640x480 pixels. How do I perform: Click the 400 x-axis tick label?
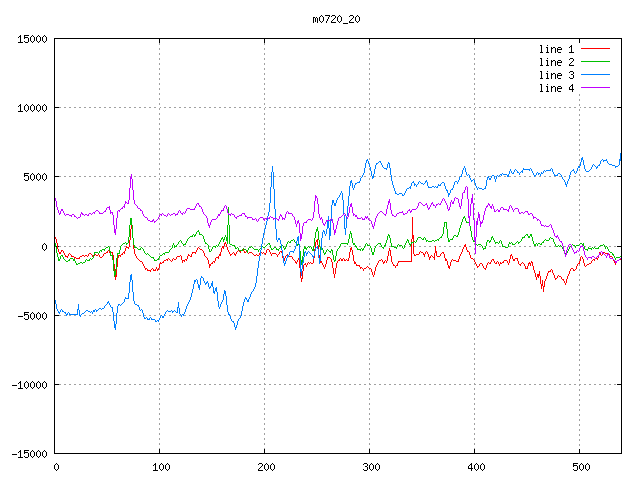(475, 466)
